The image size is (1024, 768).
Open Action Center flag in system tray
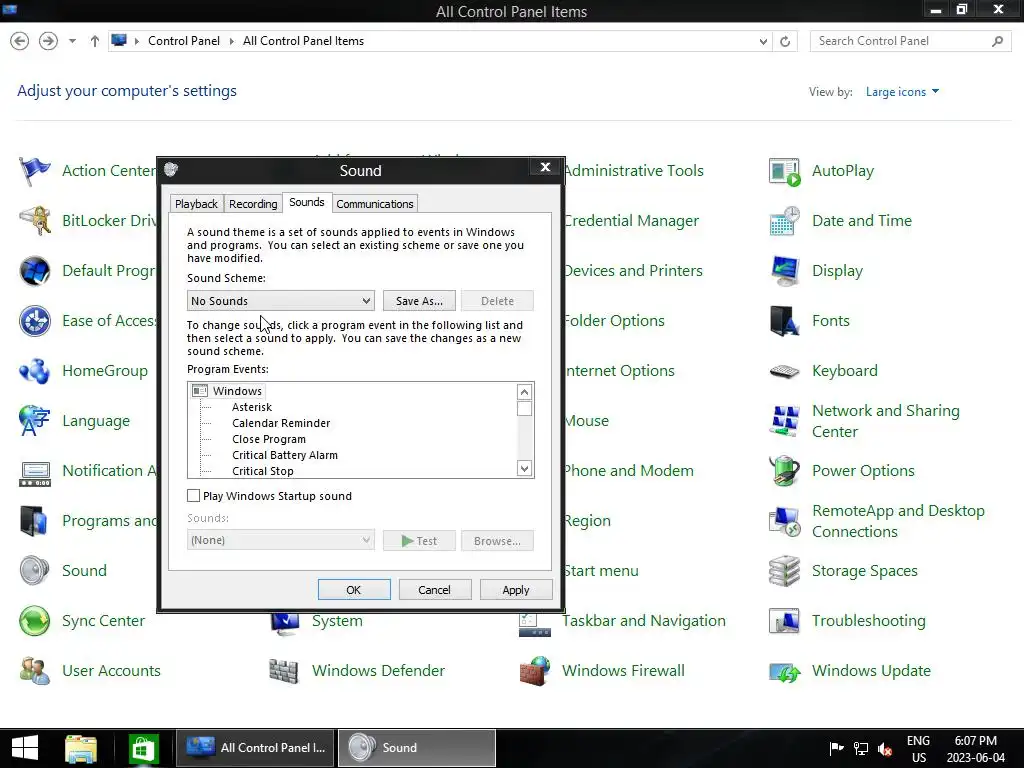point(836,749)
